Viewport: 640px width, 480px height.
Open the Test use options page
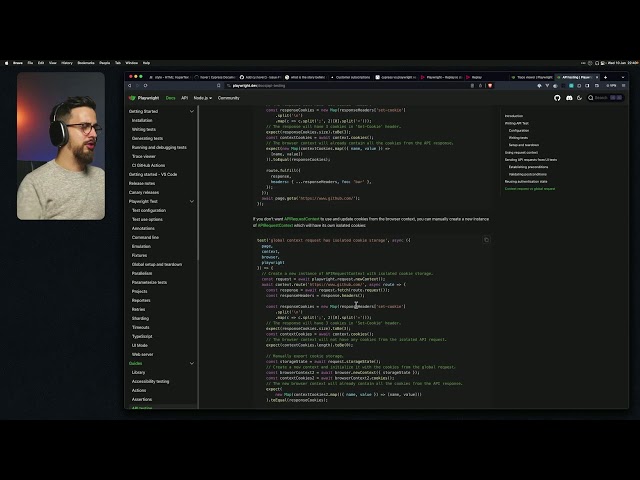tap(147, 219)
